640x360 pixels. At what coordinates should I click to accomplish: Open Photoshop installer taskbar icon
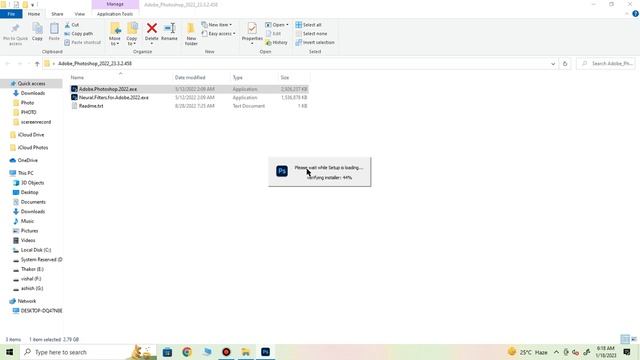pos(265,352)
